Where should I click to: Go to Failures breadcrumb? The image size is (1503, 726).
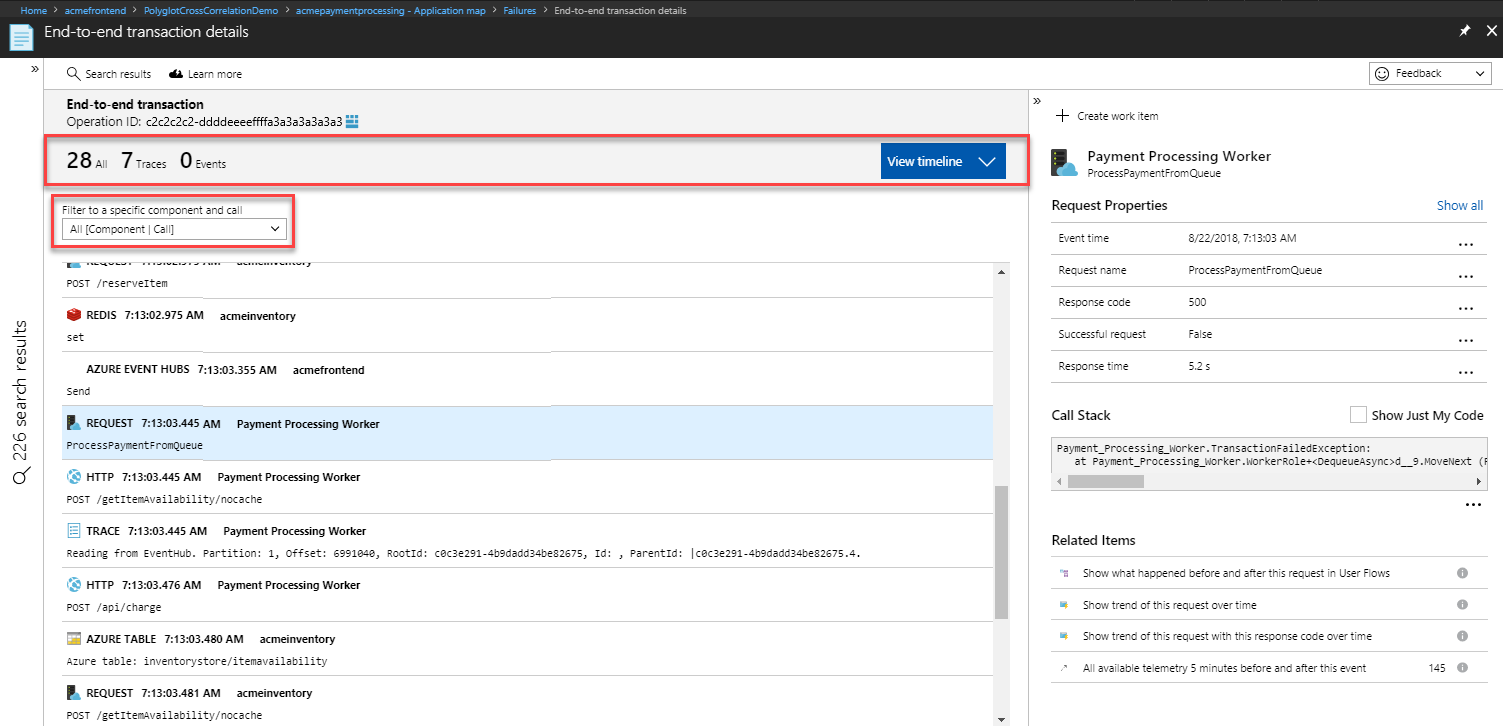tap(519, 10)
